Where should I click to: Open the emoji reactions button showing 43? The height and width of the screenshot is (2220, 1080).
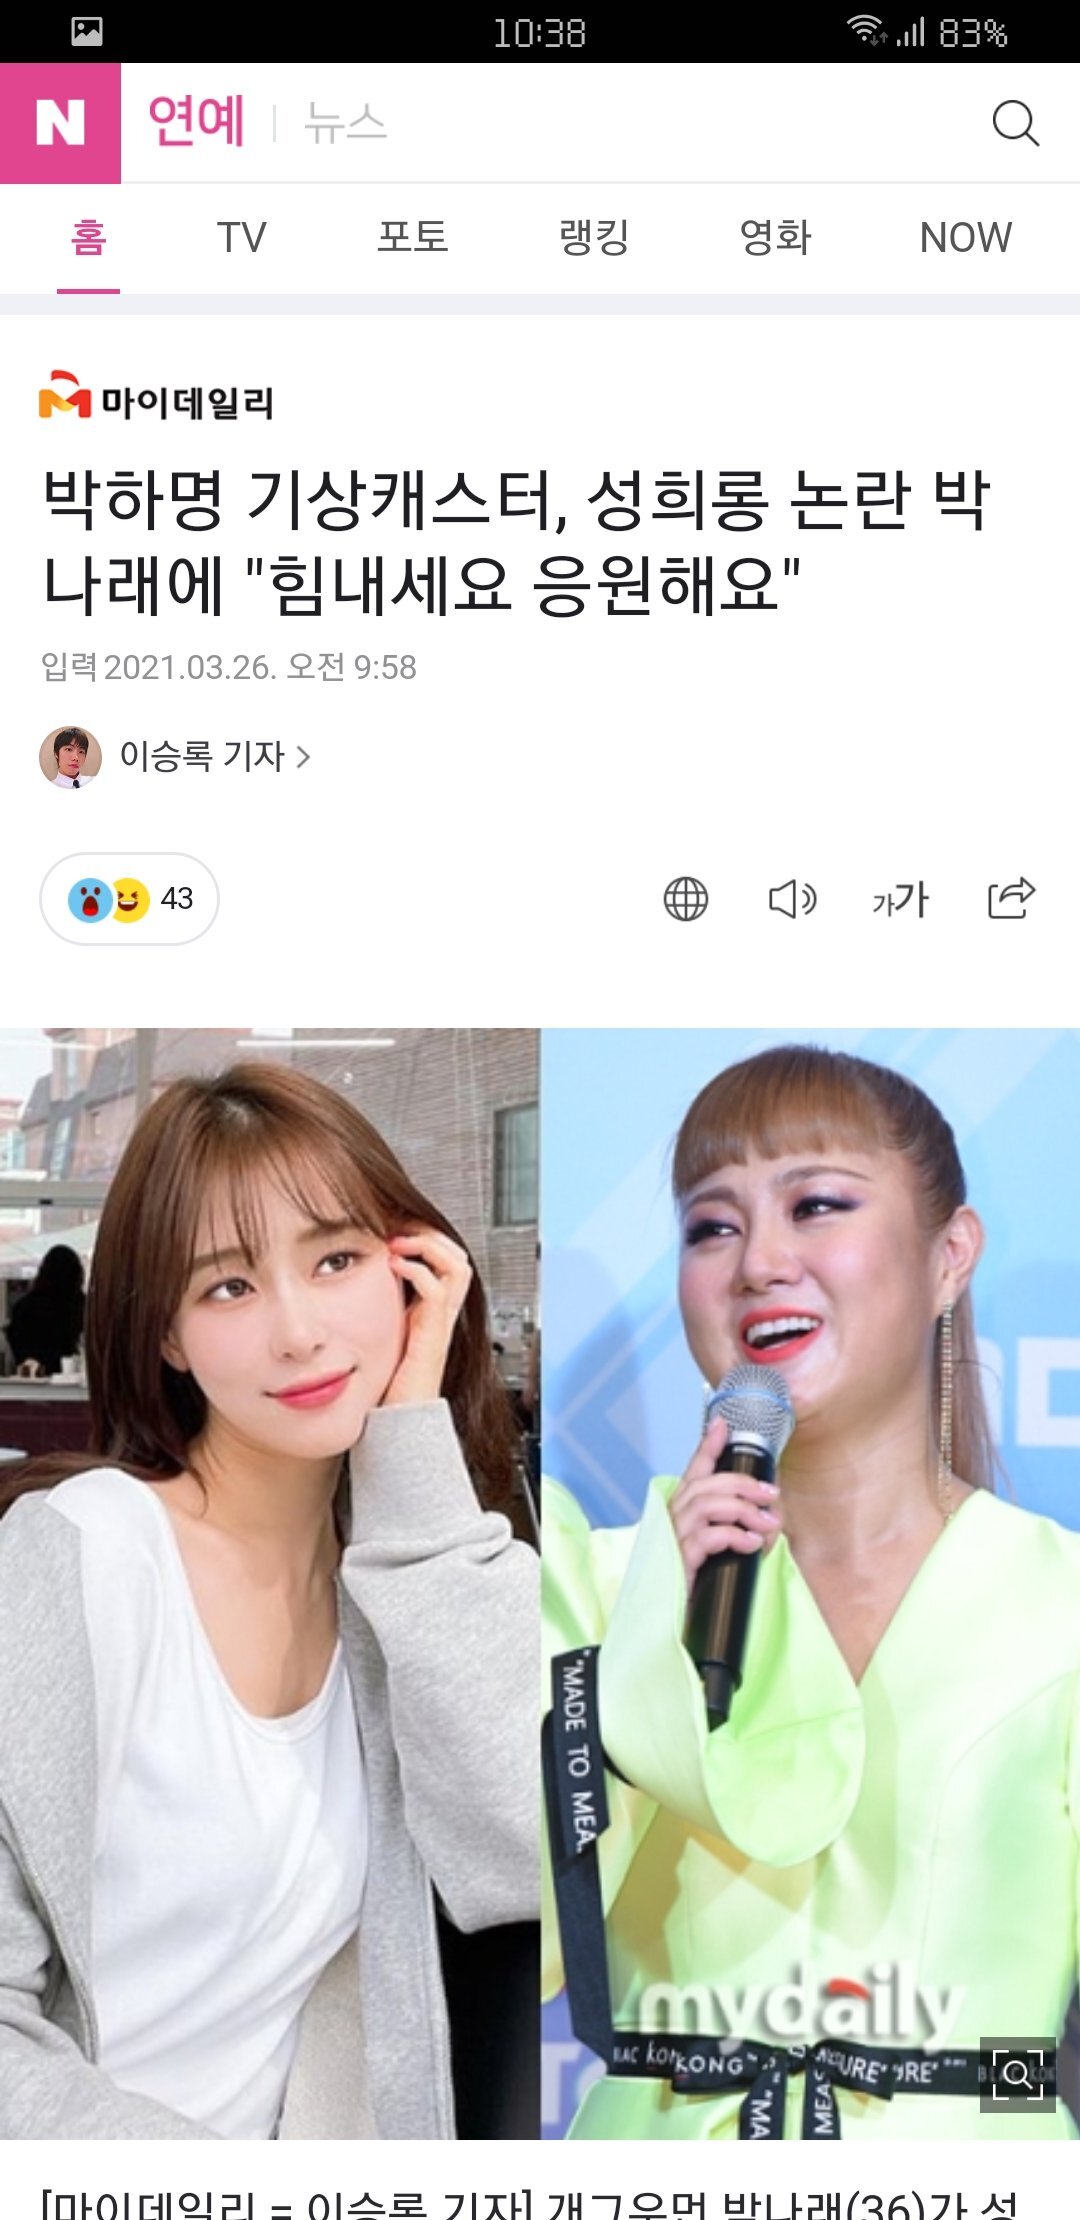click(129, 899)
